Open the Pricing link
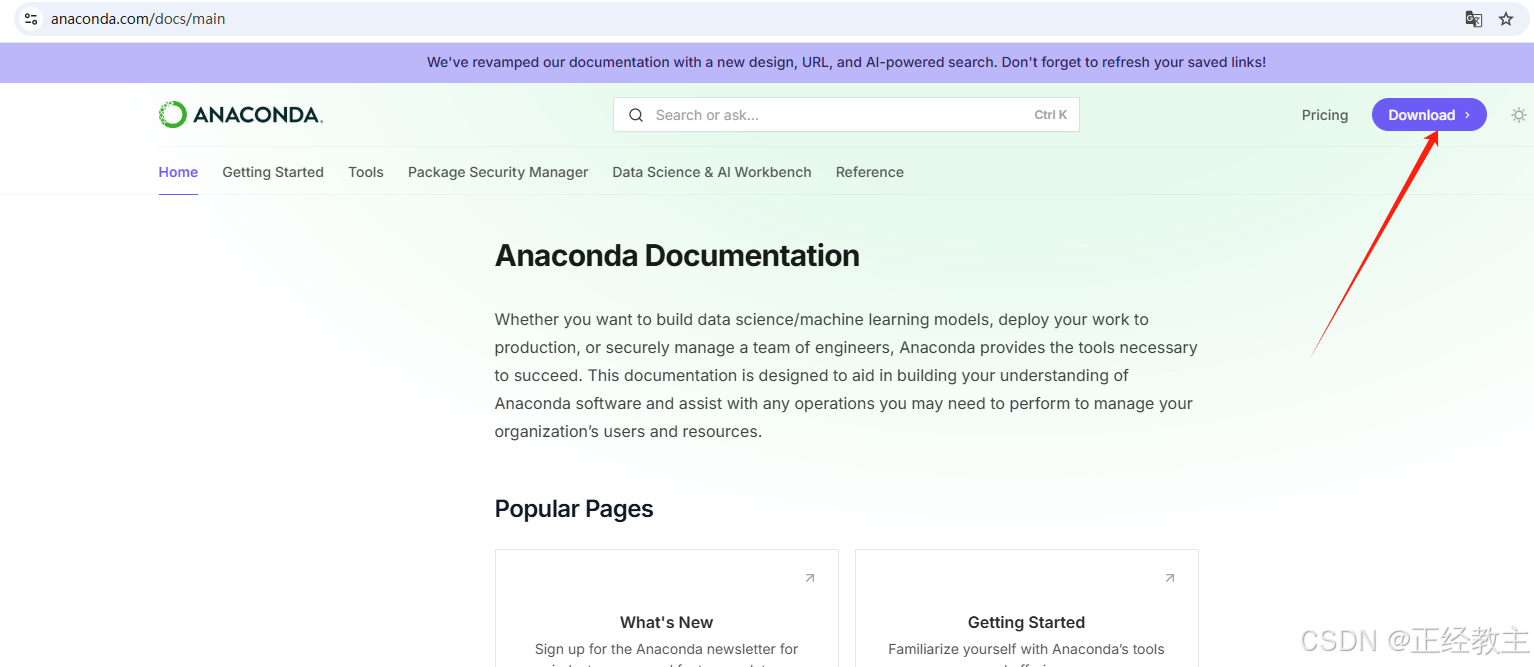This screenshot has width=1534, height=667. (x=1325, y=115)
